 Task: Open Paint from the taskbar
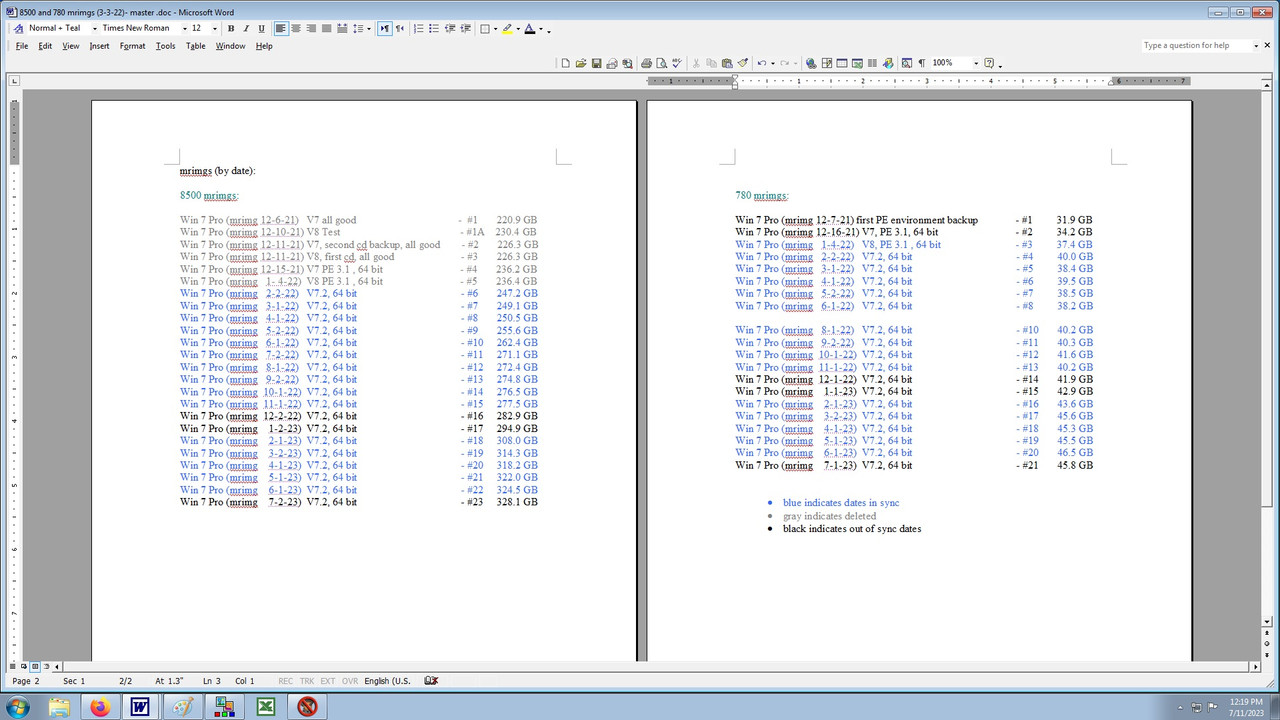pyautogui.click(x=182, y=707)
